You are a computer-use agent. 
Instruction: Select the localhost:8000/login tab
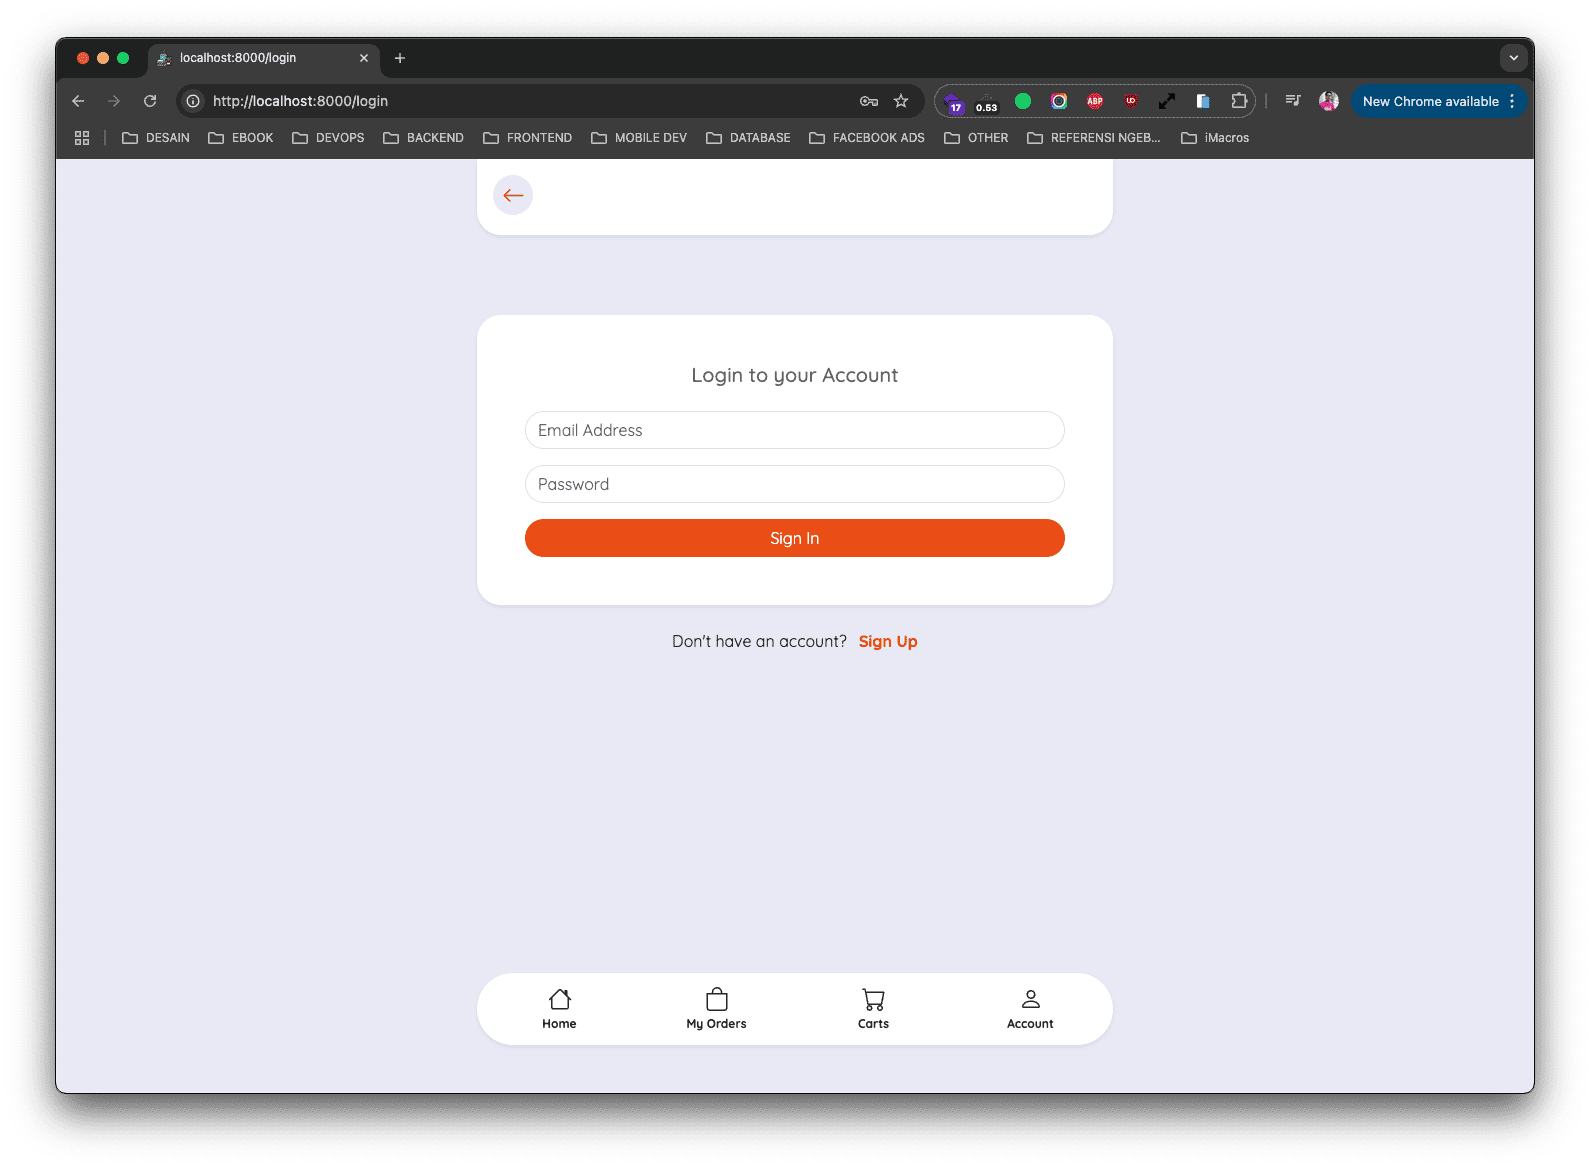[x=250, y=58]
